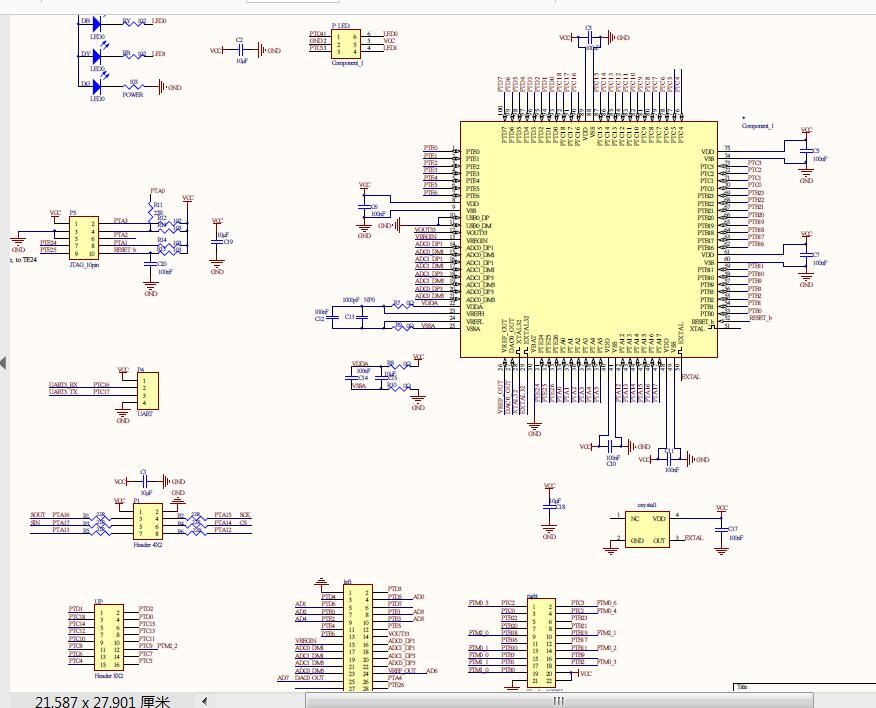Viewport: 876px width, 708px height.
Task: Click the scroll-left arrow beside the page size
Action: coord(204,701)
